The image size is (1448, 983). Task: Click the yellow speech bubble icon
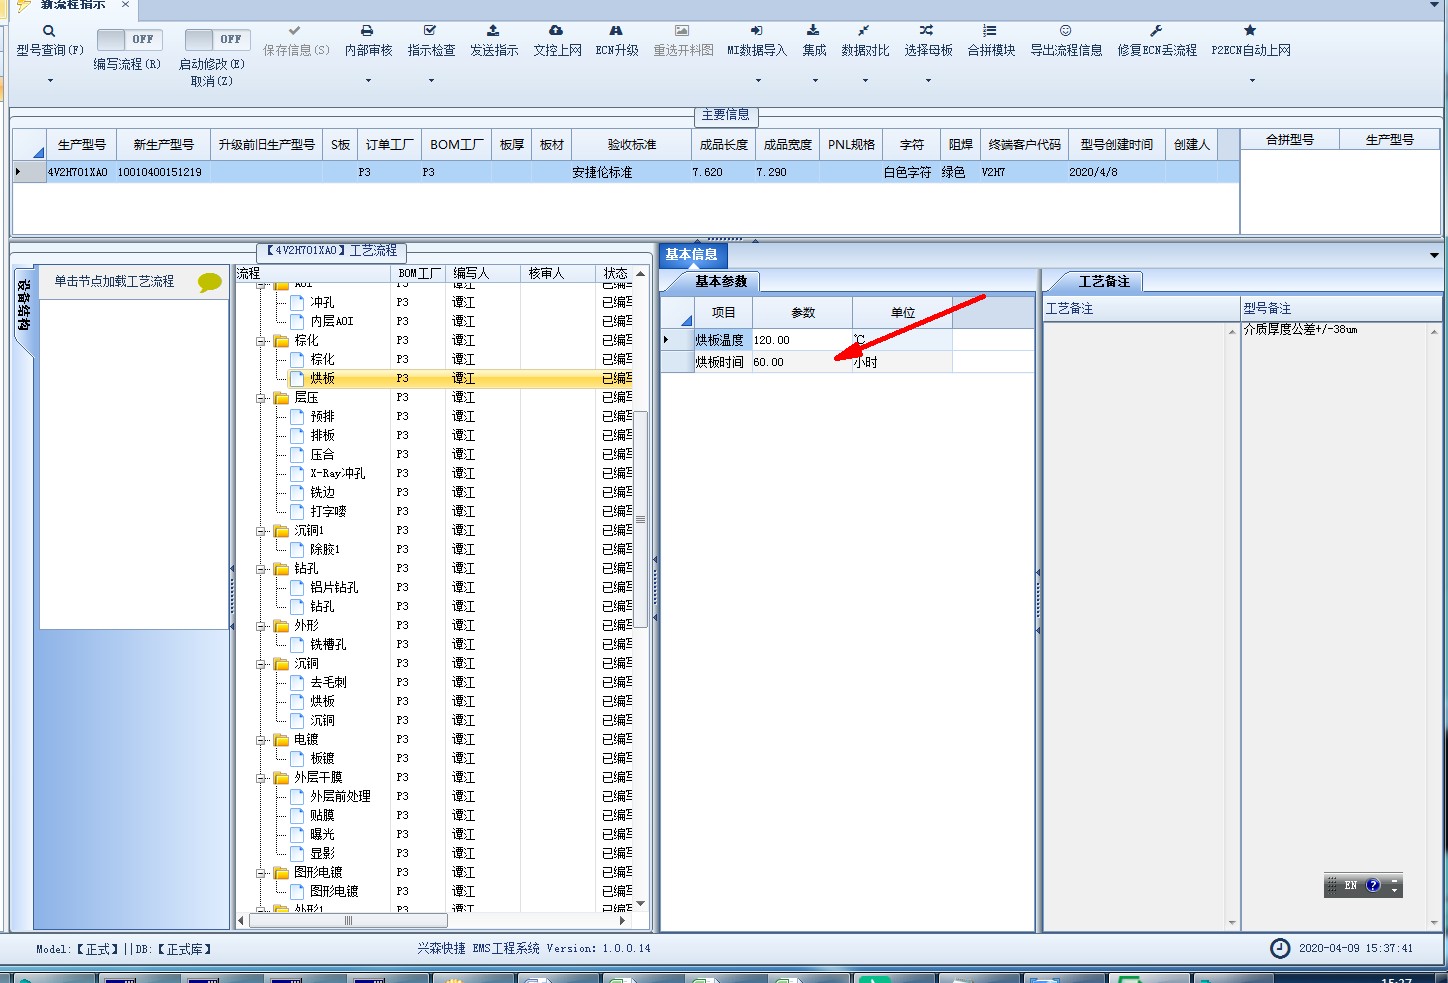(x=210, y=283)
